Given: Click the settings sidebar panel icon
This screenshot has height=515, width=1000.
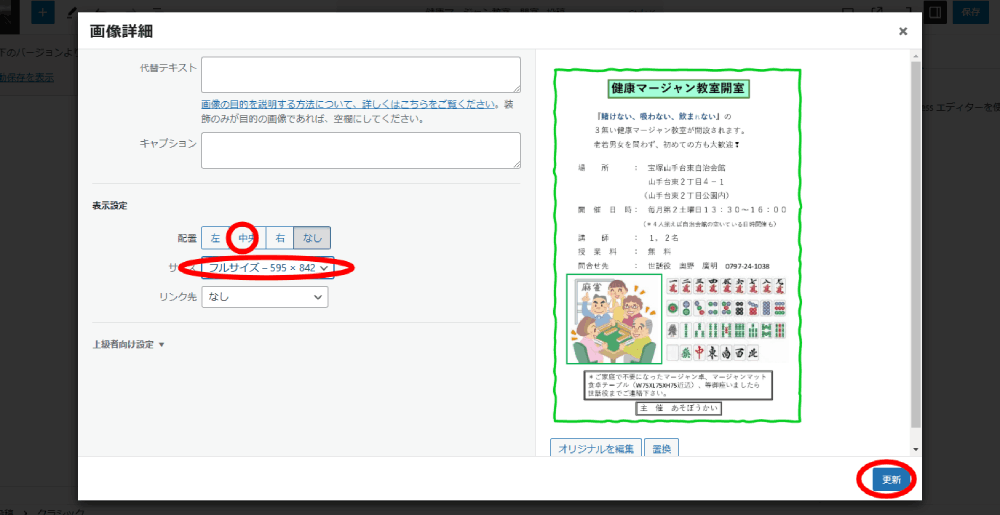Looking at the screenshot, I should point(935,12).
